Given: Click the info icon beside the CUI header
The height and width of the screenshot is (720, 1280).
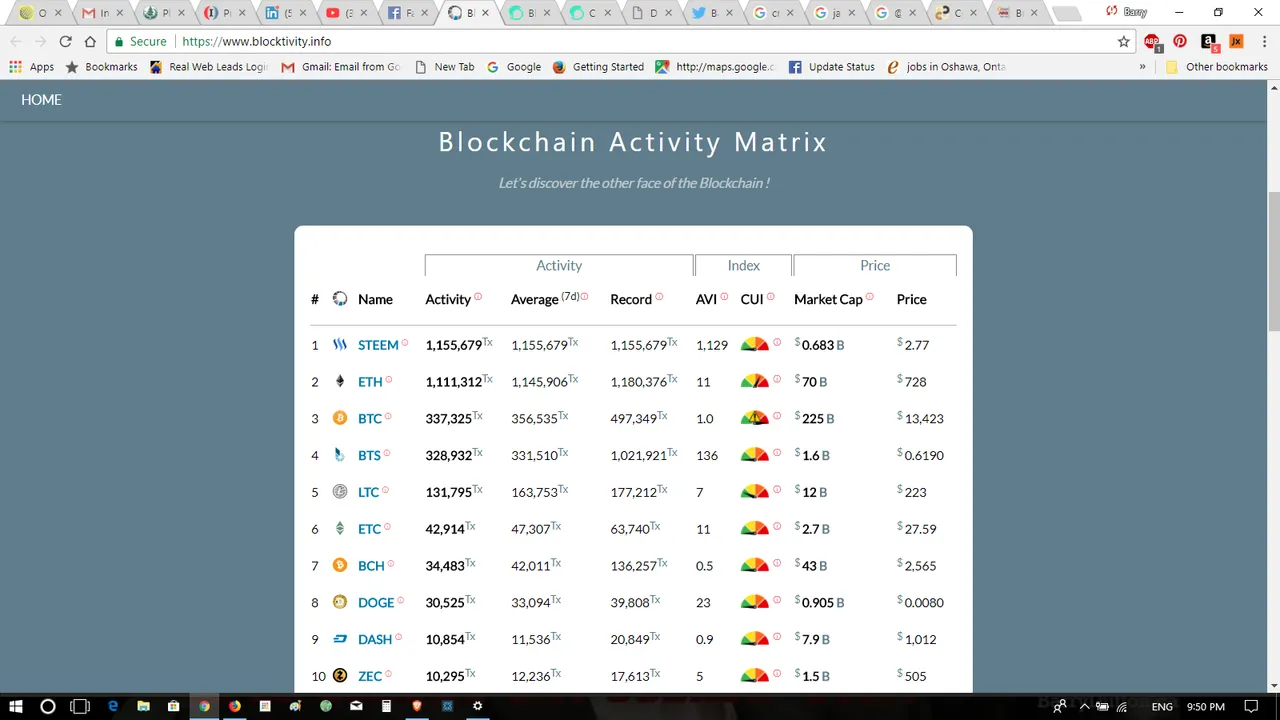Looking at the screenshot, I should pyautogui.click(x=771, y=296).
